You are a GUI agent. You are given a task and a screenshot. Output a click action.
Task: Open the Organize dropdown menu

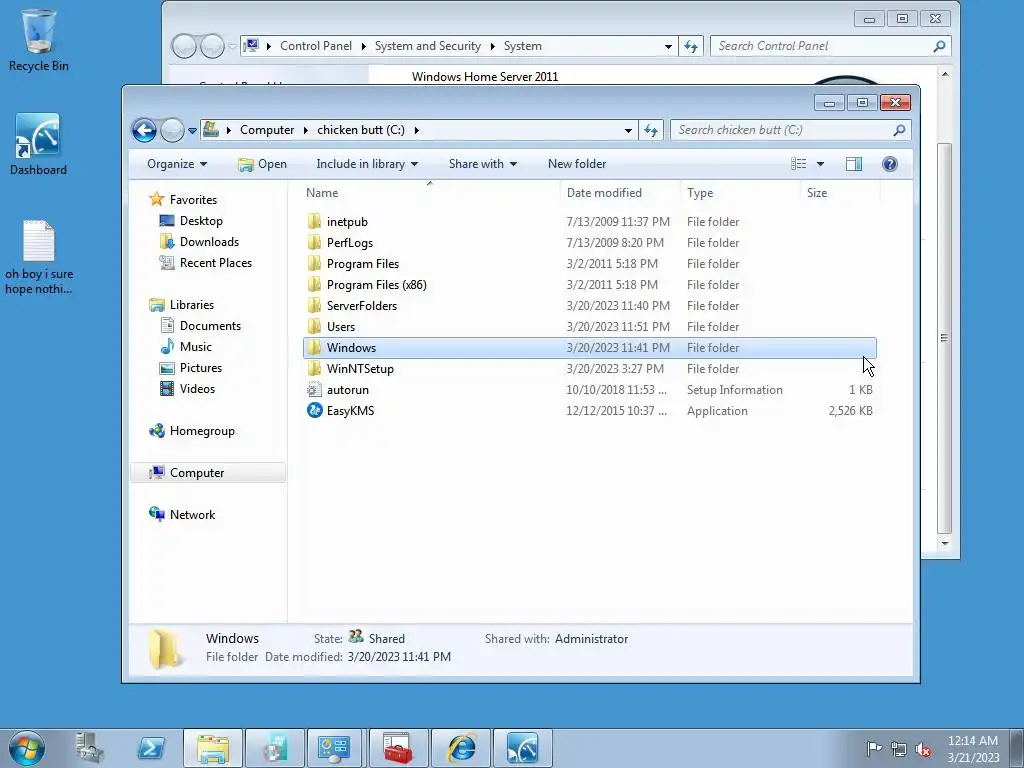click(x=177, y=164)
